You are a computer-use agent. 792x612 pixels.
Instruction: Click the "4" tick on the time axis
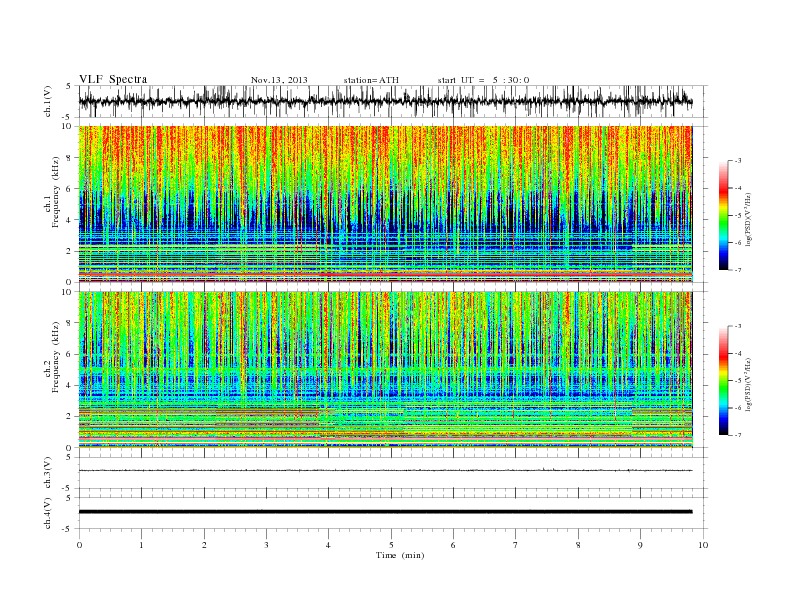point(328,545)
